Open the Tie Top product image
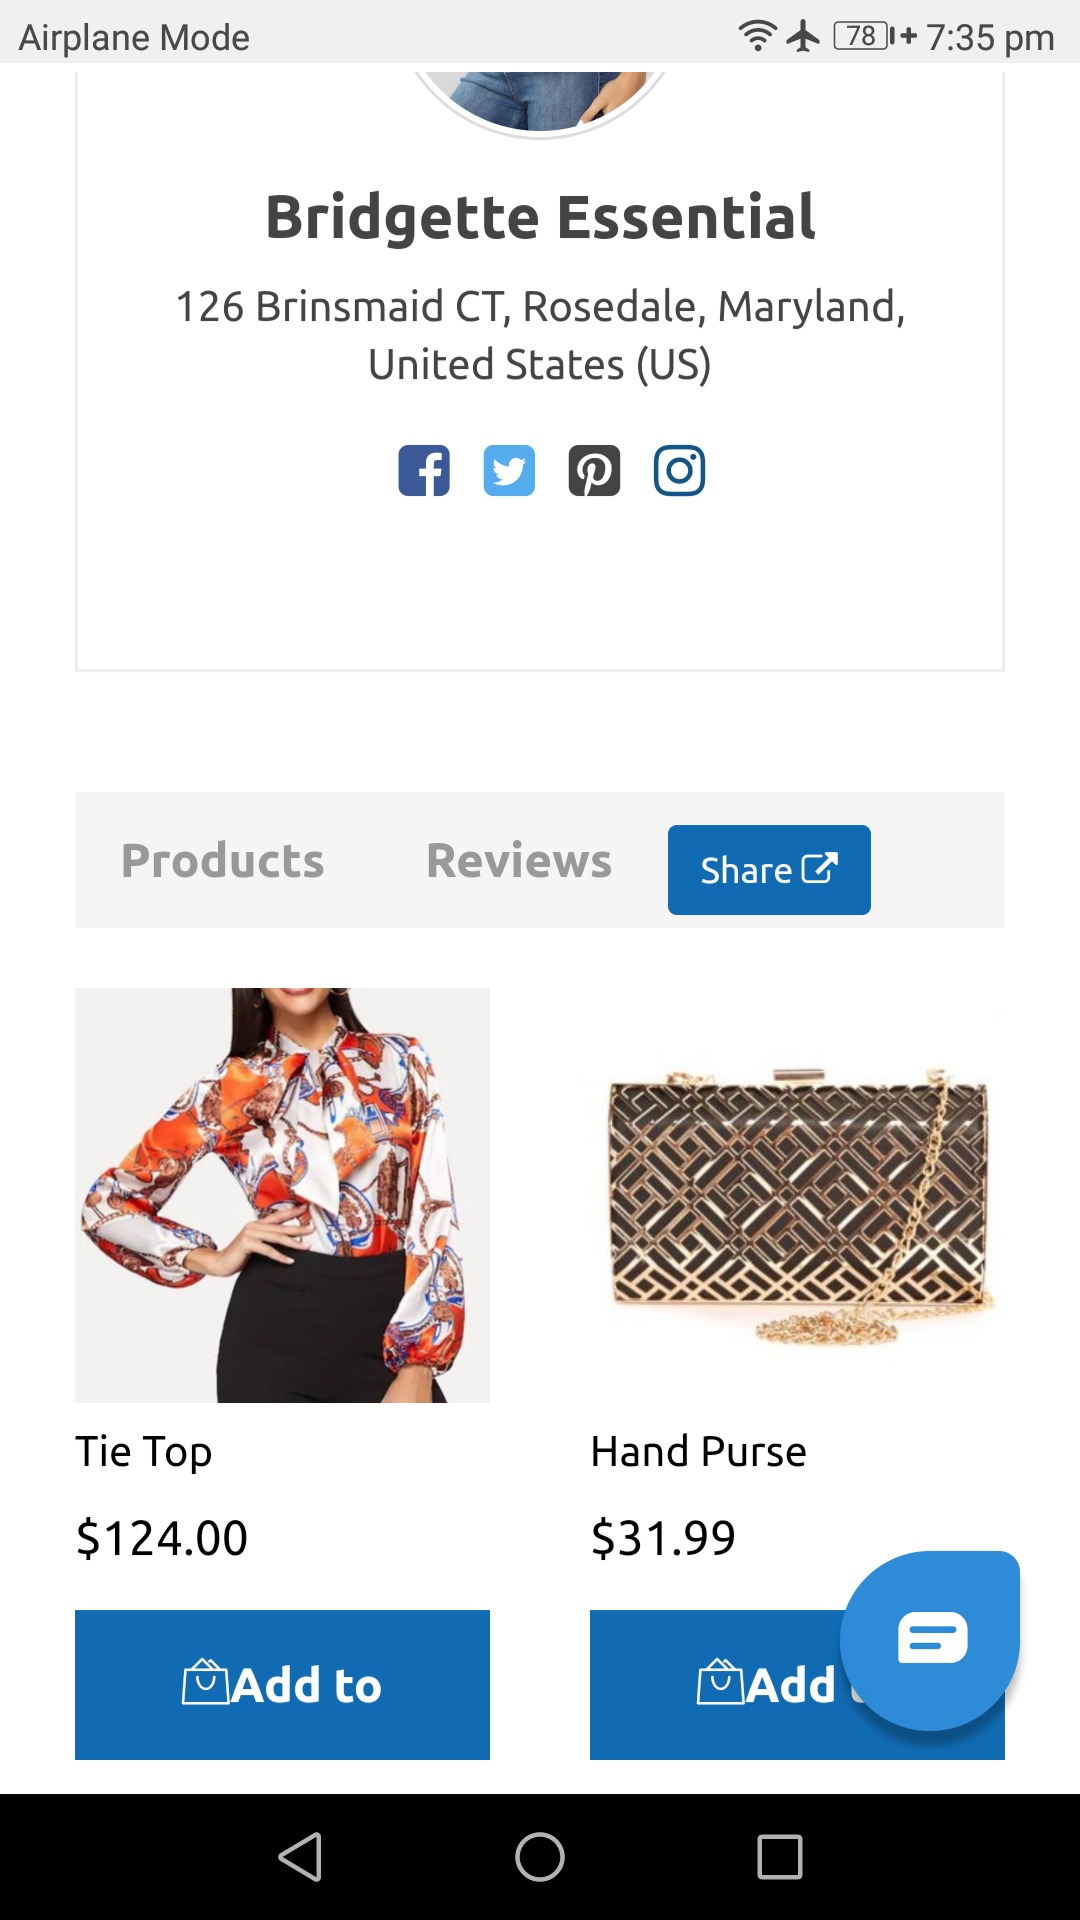 [282, 1195]
